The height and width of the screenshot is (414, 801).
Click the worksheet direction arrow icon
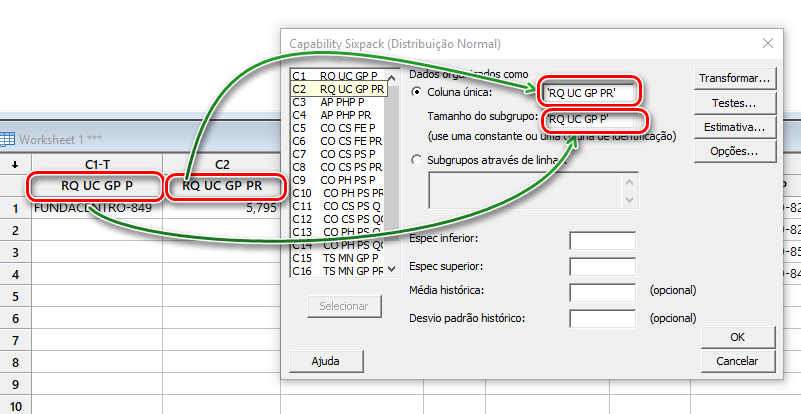pyautogui.click(x=15, y=164)
